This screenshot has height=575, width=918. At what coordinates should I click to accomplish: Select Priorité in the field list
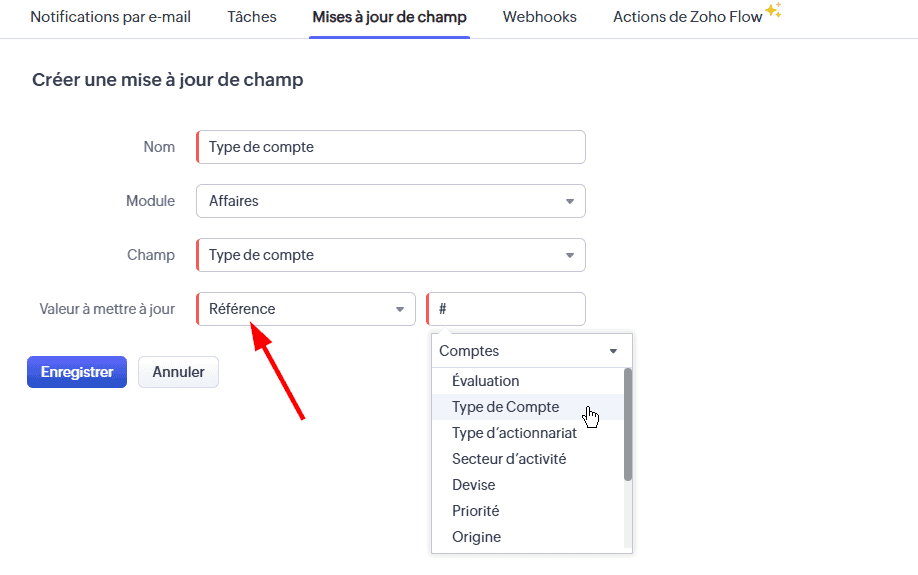(476, 511)
